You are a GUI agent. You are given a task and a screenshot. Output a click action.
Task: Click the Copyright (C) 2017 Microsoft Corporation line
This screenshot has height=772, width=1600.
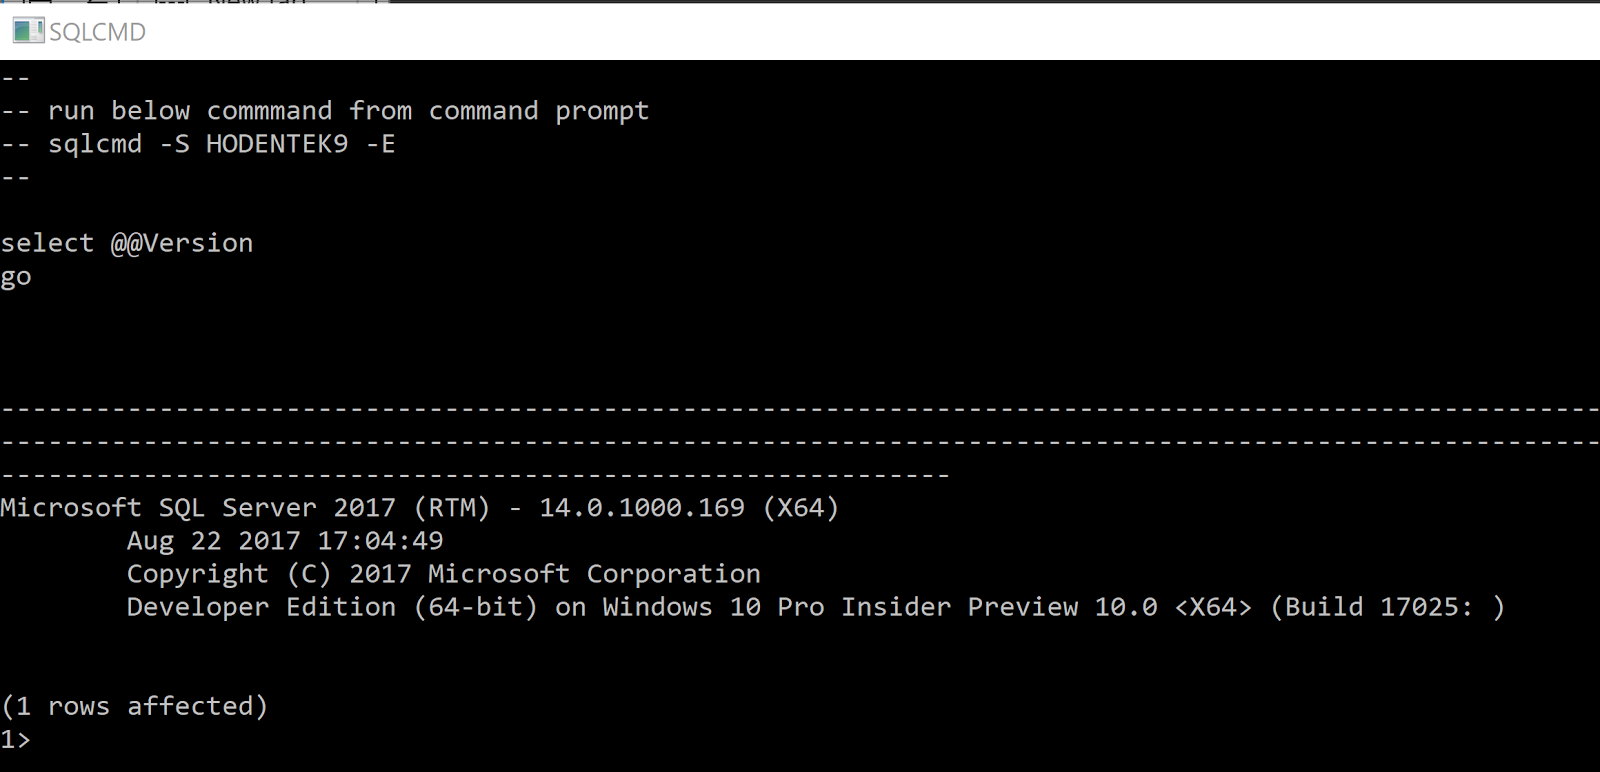pyautogui.click(x=443, y=573)
